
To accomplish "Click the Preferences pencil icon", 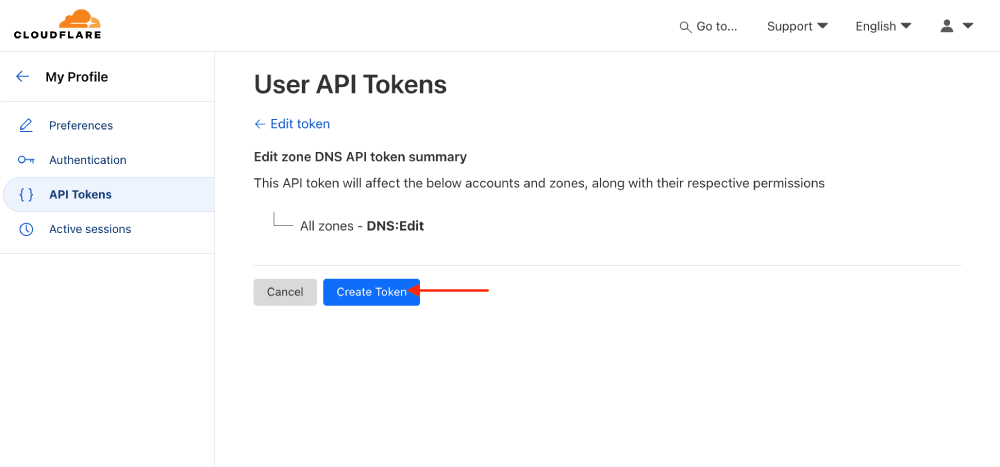I will [x=26, y=125].
